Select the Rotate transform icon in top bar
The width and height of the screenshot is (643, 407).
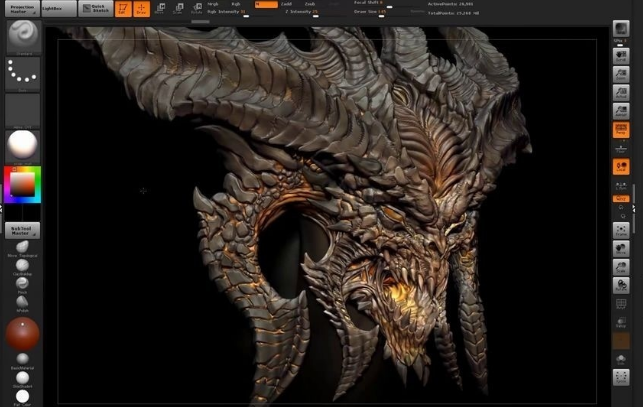[x=197, y=9]
